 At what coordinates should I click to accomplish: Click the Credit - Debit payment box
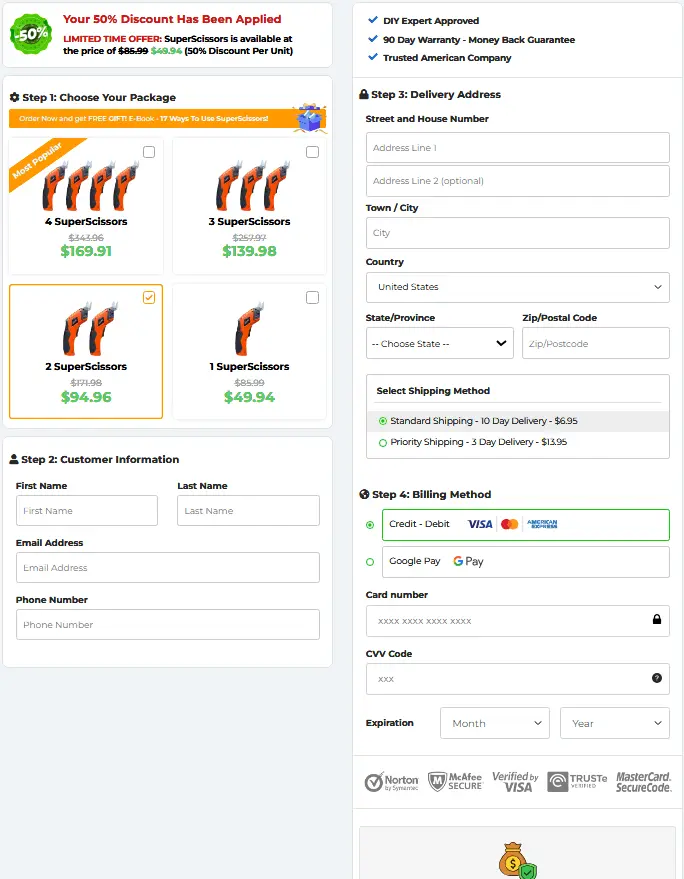526,525
